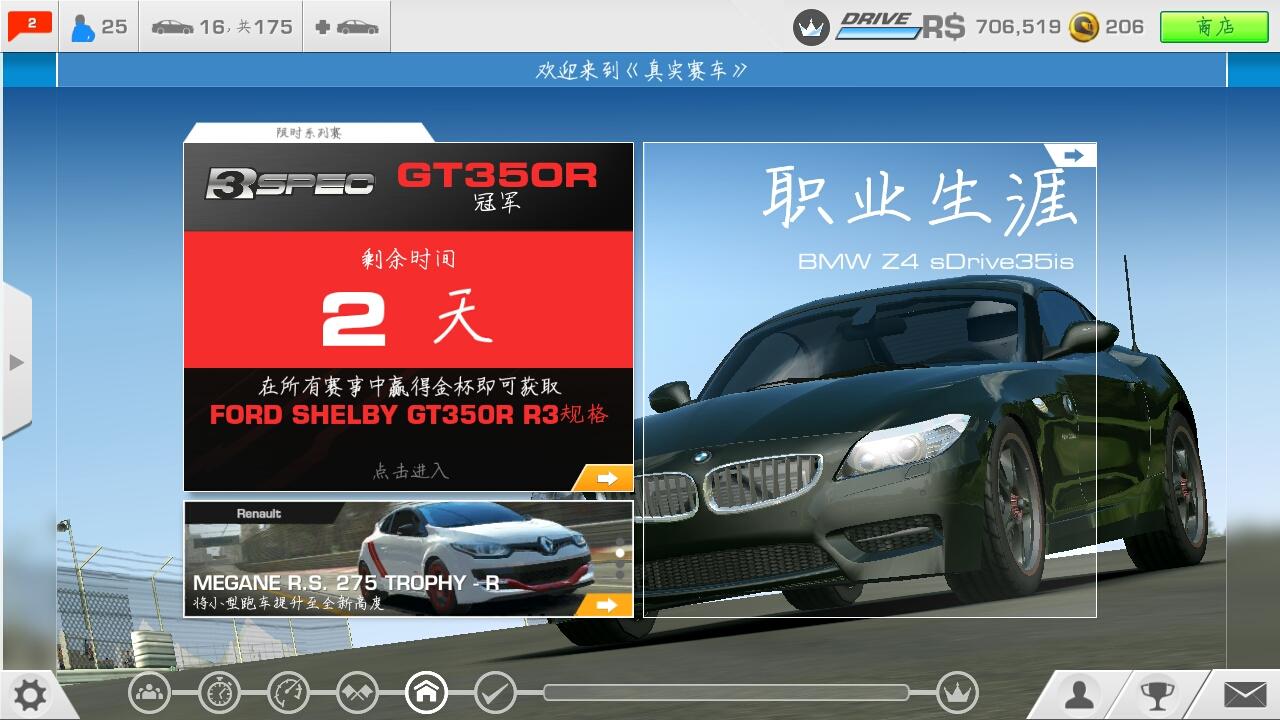Open the crown icon at progress bar end
The image size is (1280, 720).
(957, 691)
